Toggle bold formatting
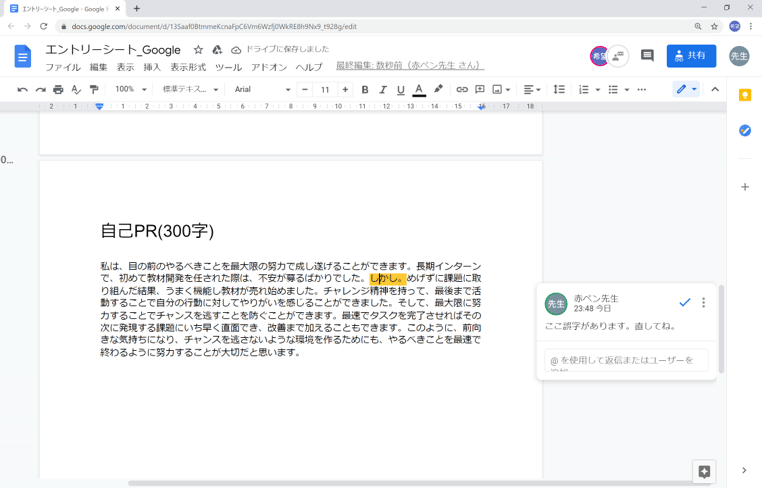Image resolution: width=762 pixels, height=488 pixels. 365,89
